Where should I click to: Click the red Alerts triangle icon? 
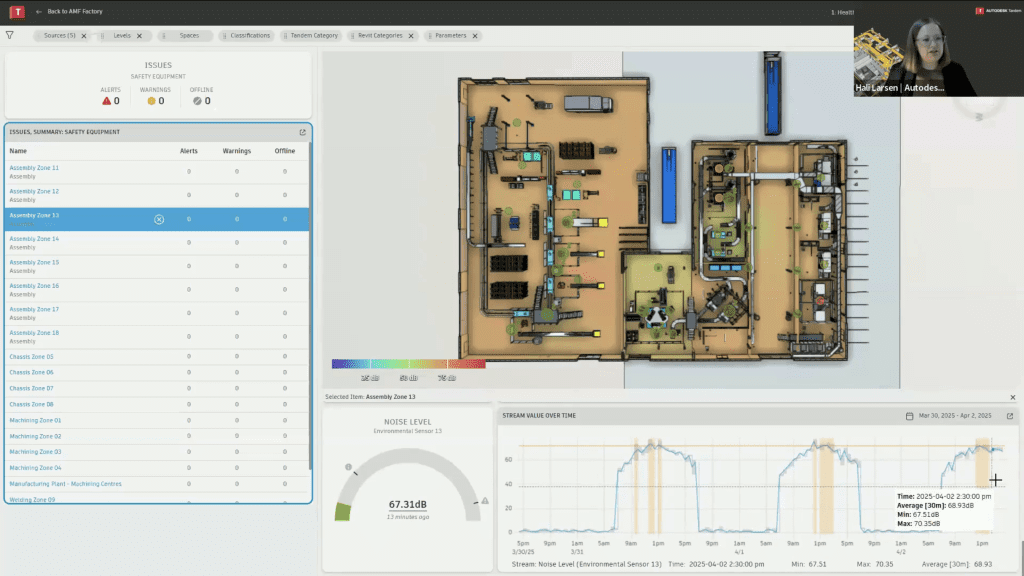point(107,101)
